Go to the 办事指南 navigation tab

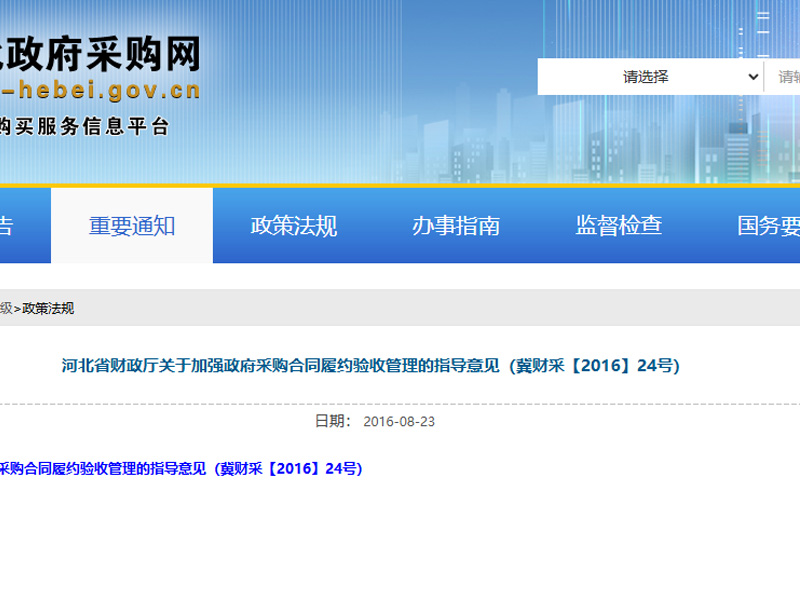tap(456, 226)
